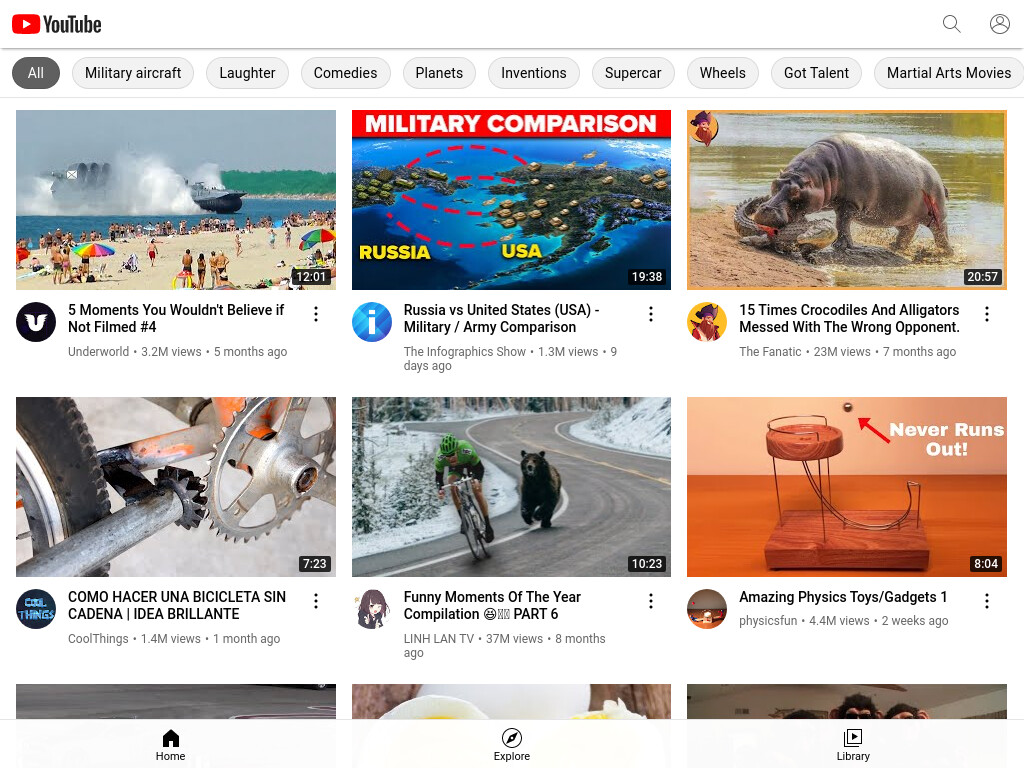Image resolution: width=1024 pixels, height=768 pixels.
Task: Open options menu for Russia vs USA video
Action: (x=650, y=314)
